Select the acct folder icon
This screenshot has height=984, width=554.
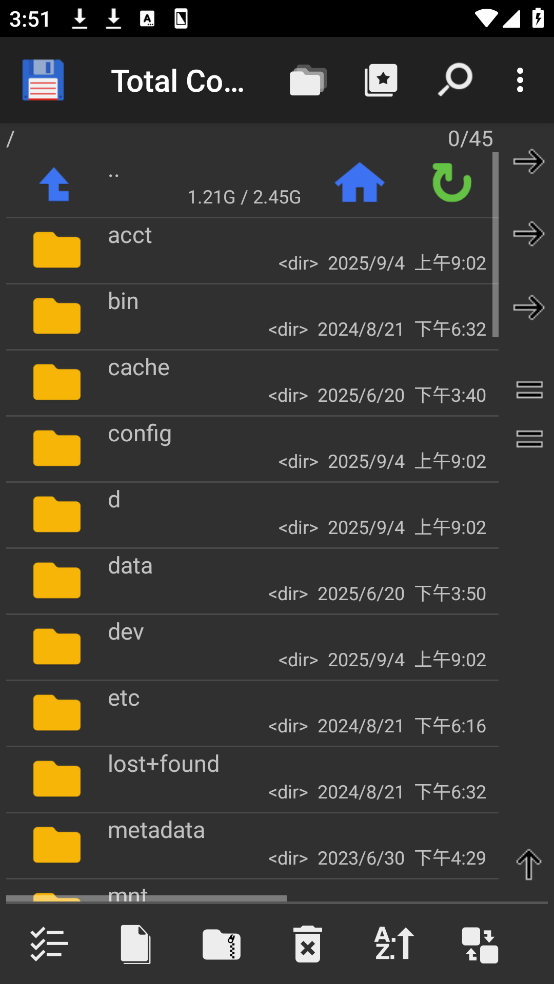click(x=56, y=250)
